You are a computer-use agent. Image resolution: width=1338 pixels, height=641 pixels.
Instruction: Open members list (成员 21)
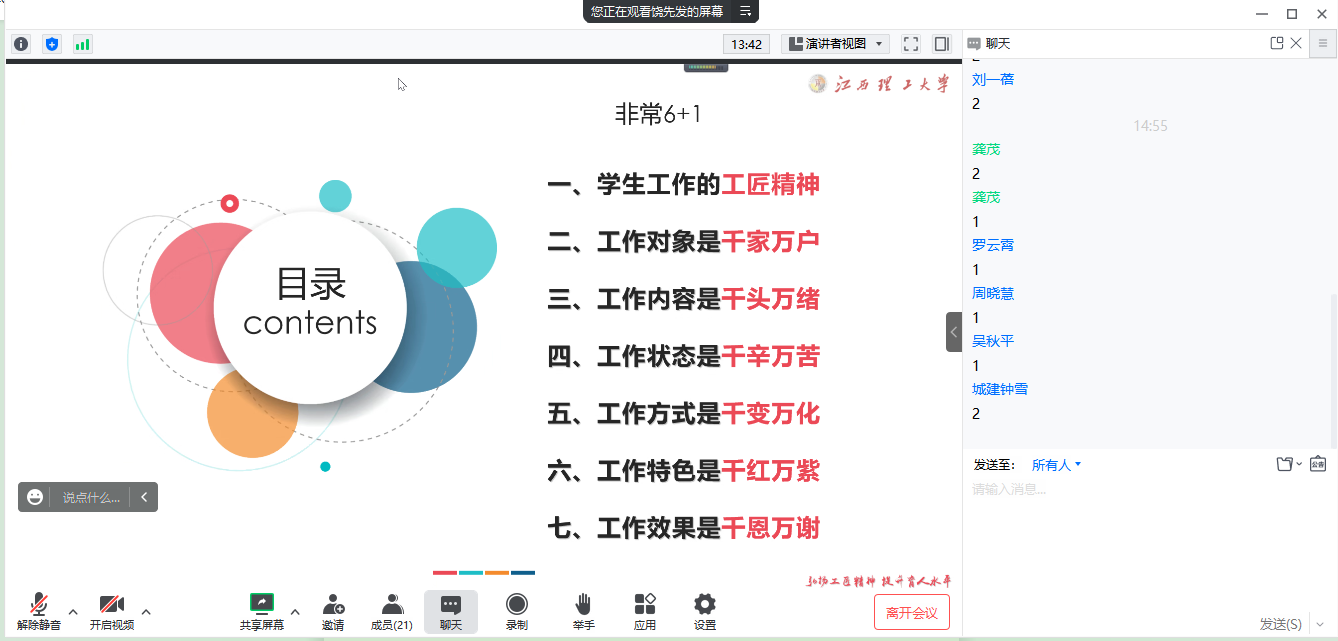tap(392, 611)
